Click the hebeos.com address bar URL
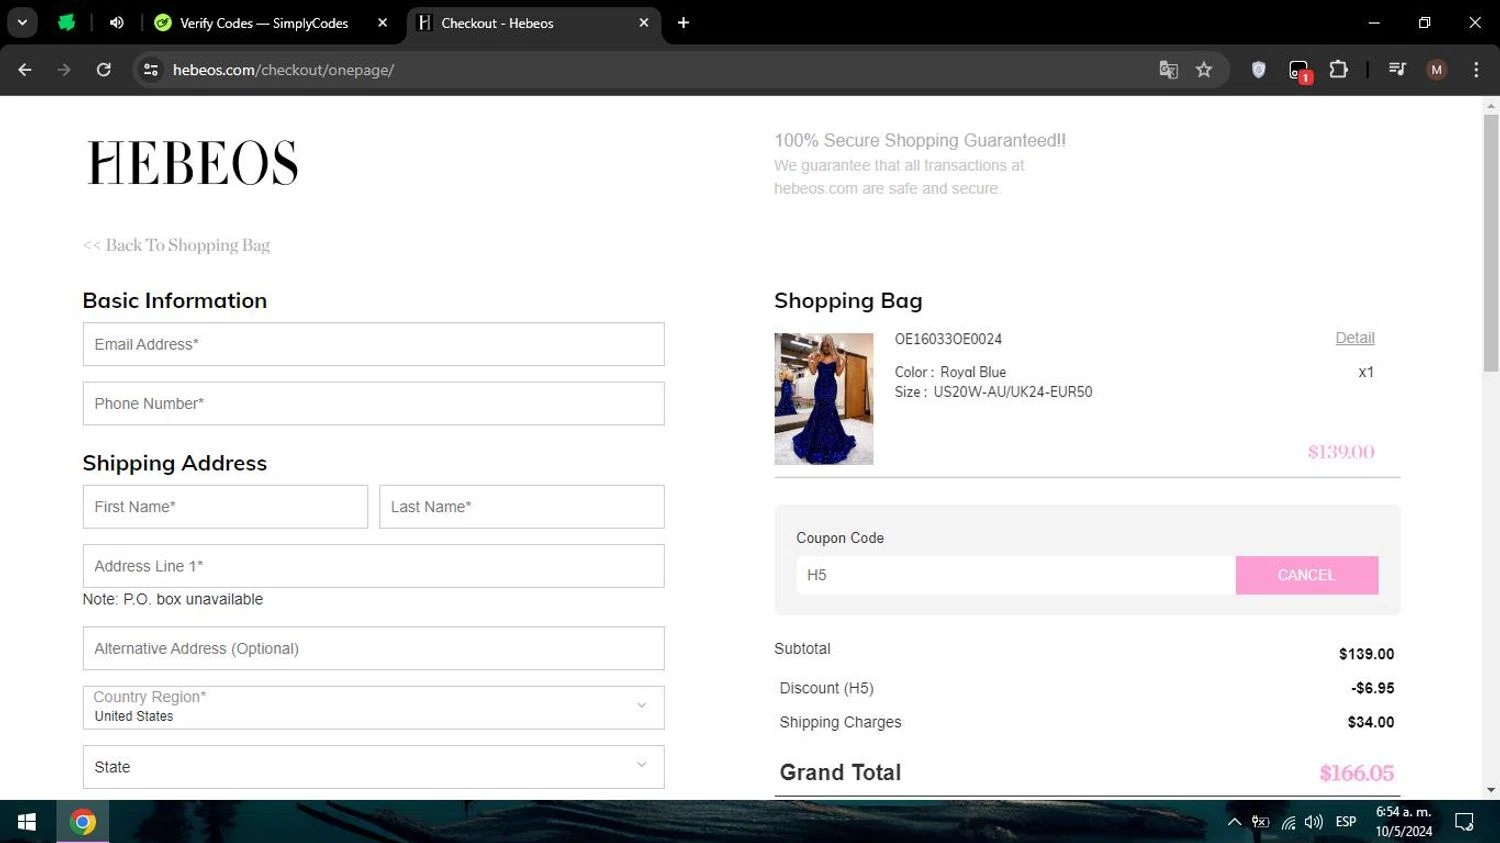The height and width of the screenshot is (843, 1500). pos(283,70)
